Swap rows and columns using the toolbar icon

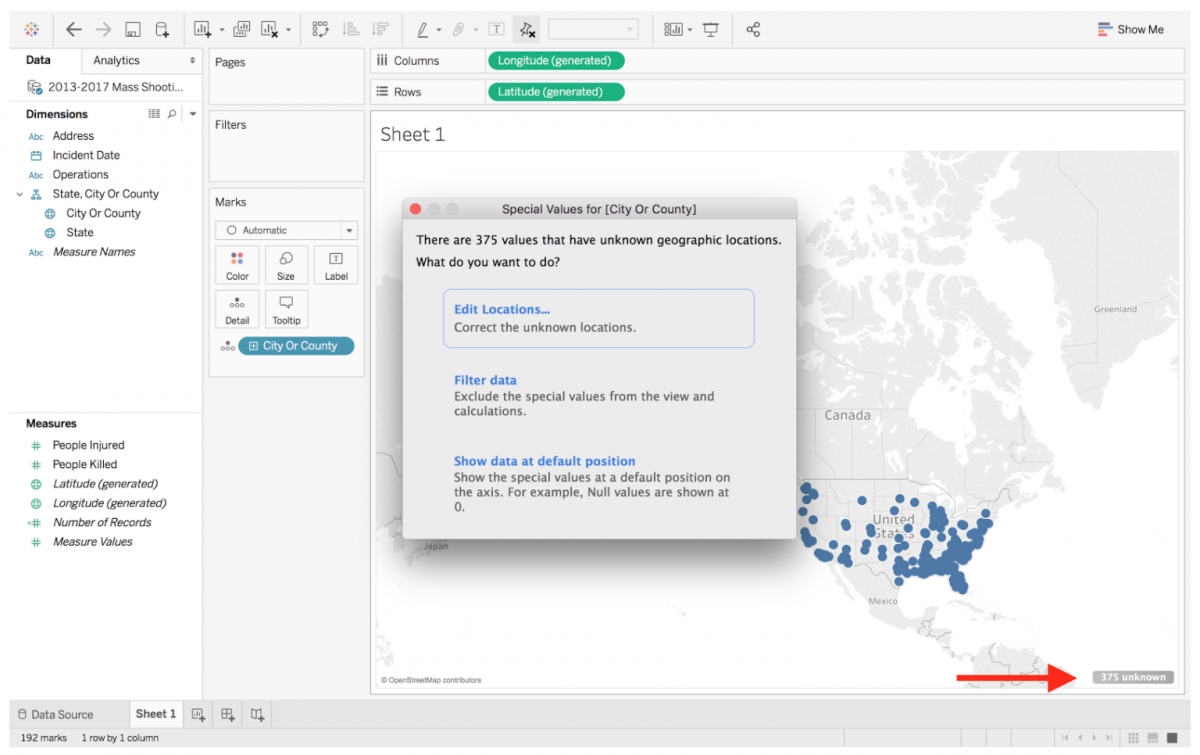pos(320,28)
